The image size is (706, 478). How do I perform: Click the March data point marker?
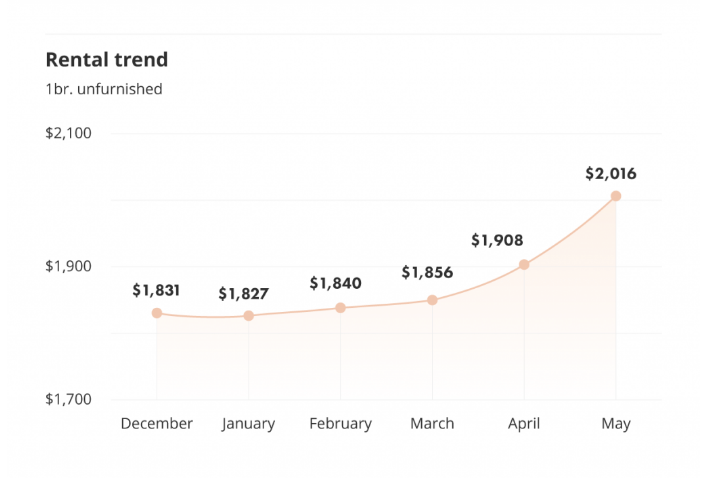coord(432,300)
